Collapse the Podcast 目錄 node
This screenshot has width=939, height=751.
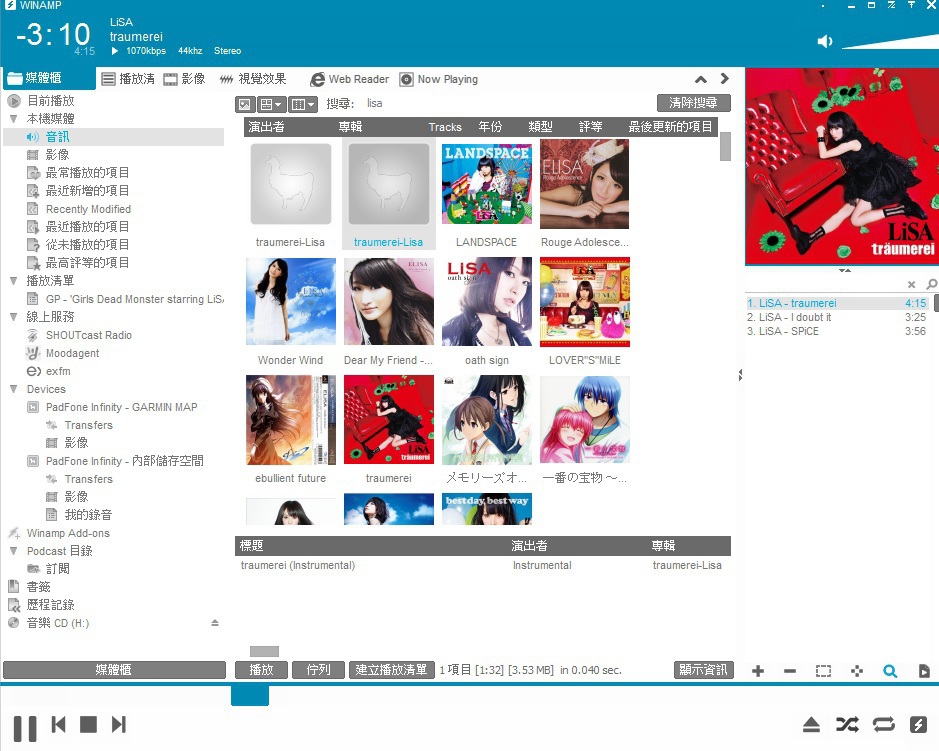(x=14, y=550)
